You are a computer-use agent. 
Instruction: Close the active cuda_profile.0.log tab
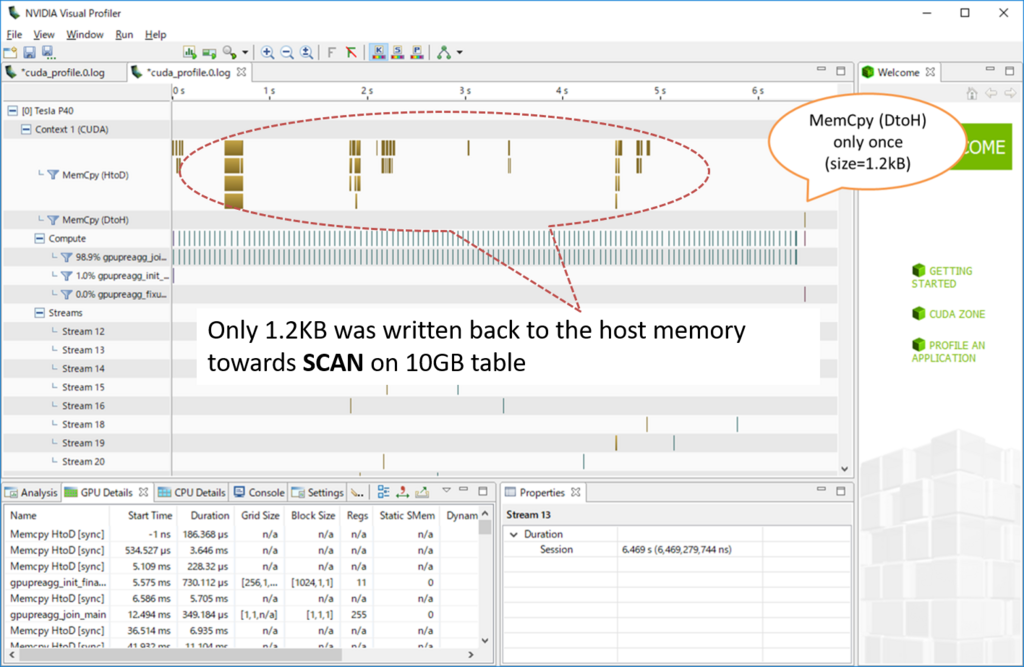(x=242, y=72)
